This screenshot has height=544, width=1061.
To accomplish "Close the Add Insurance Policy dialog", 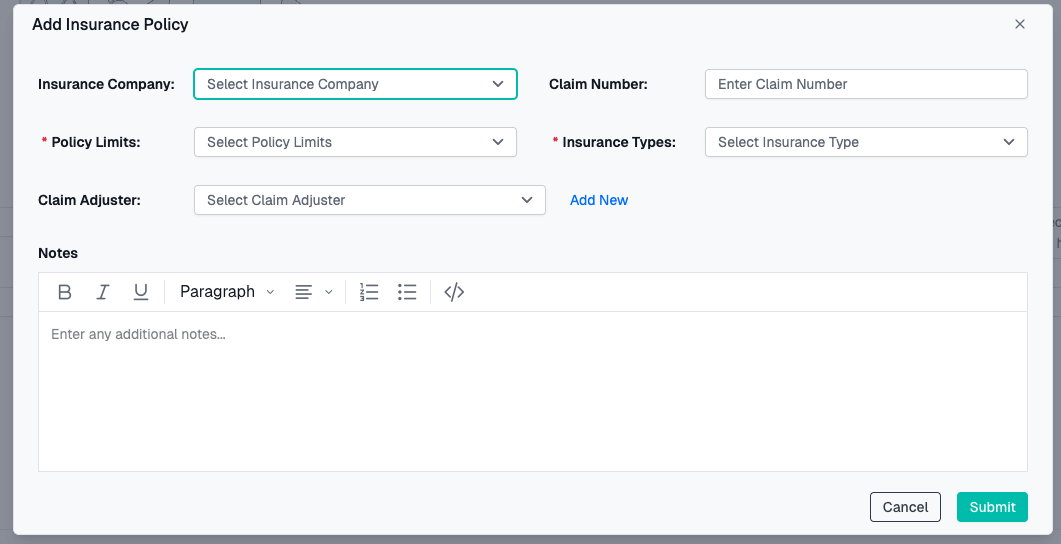I will 1020,24.
